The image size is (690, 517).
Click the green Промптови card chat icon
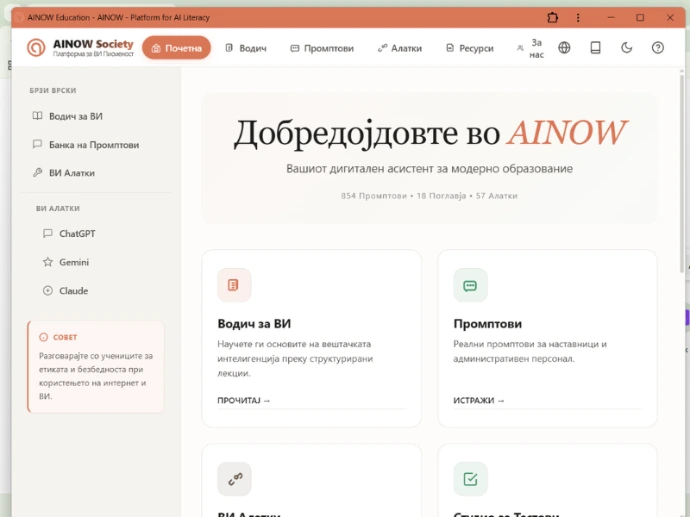470,285
